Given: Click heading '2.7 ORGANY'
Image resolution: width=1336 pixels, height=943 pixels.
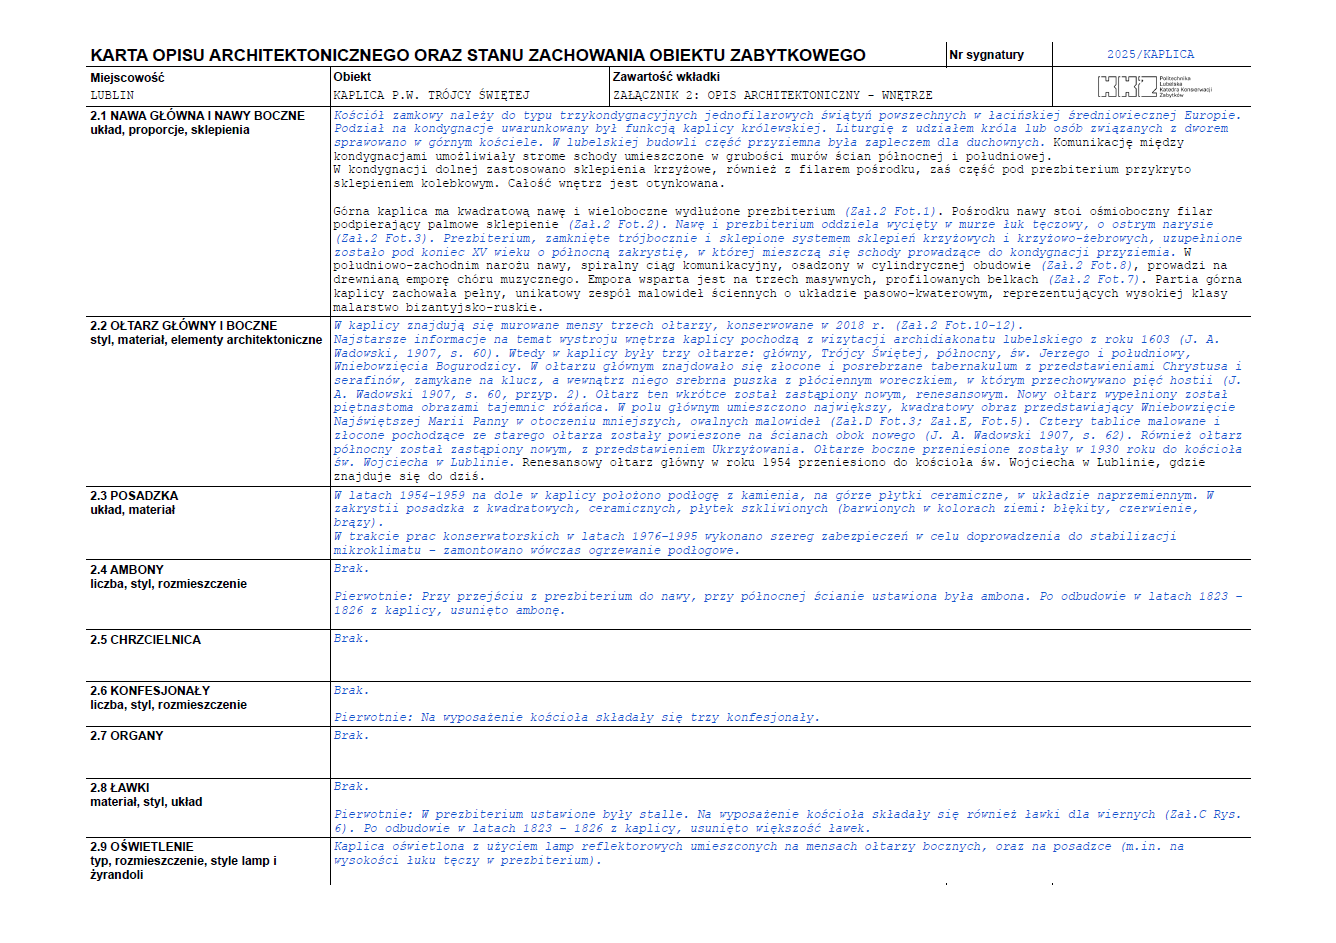Looking at the screenshot, I should [x=127, y=736].
